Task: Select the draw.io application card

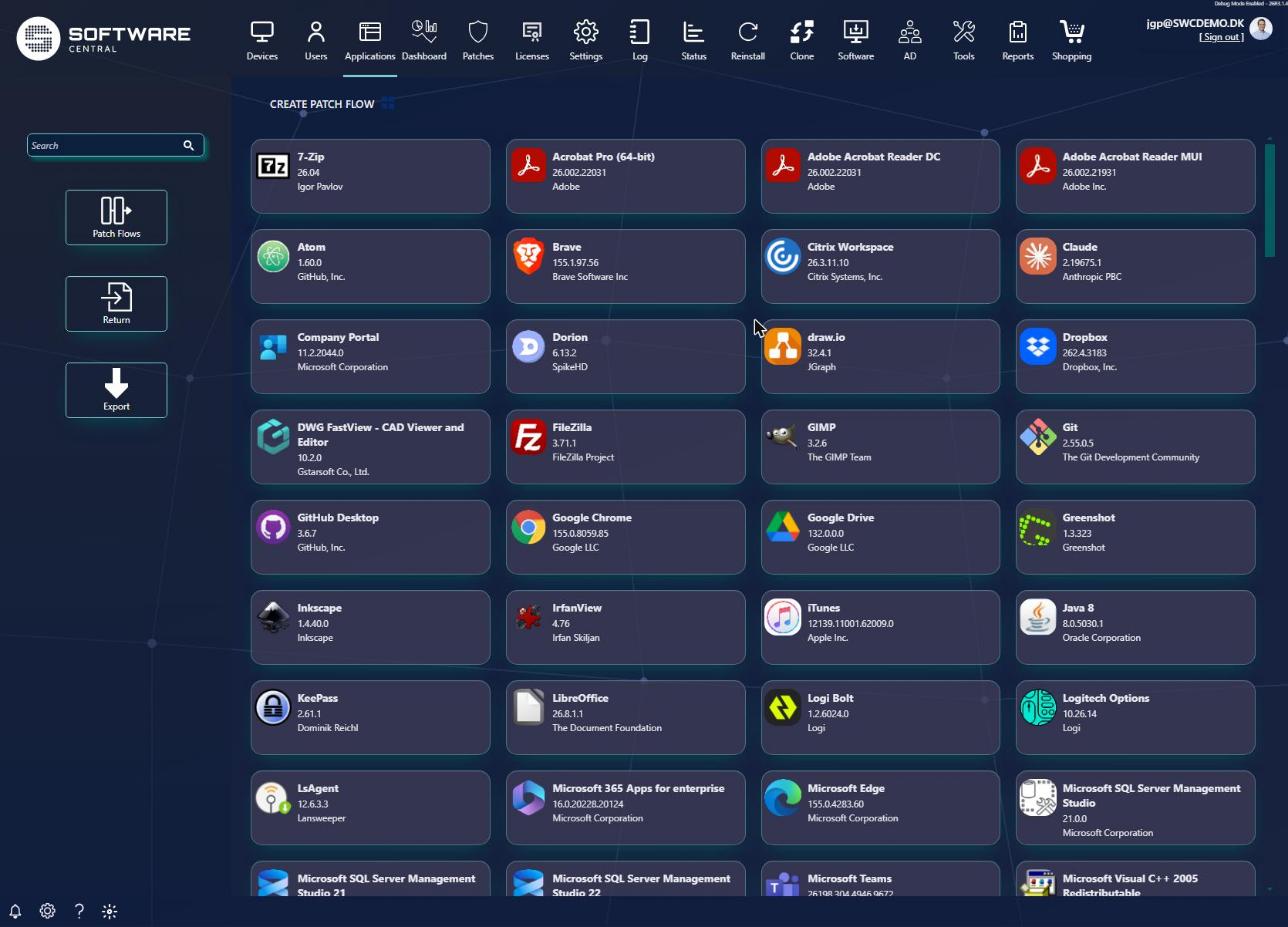Action: pos(880,356)
